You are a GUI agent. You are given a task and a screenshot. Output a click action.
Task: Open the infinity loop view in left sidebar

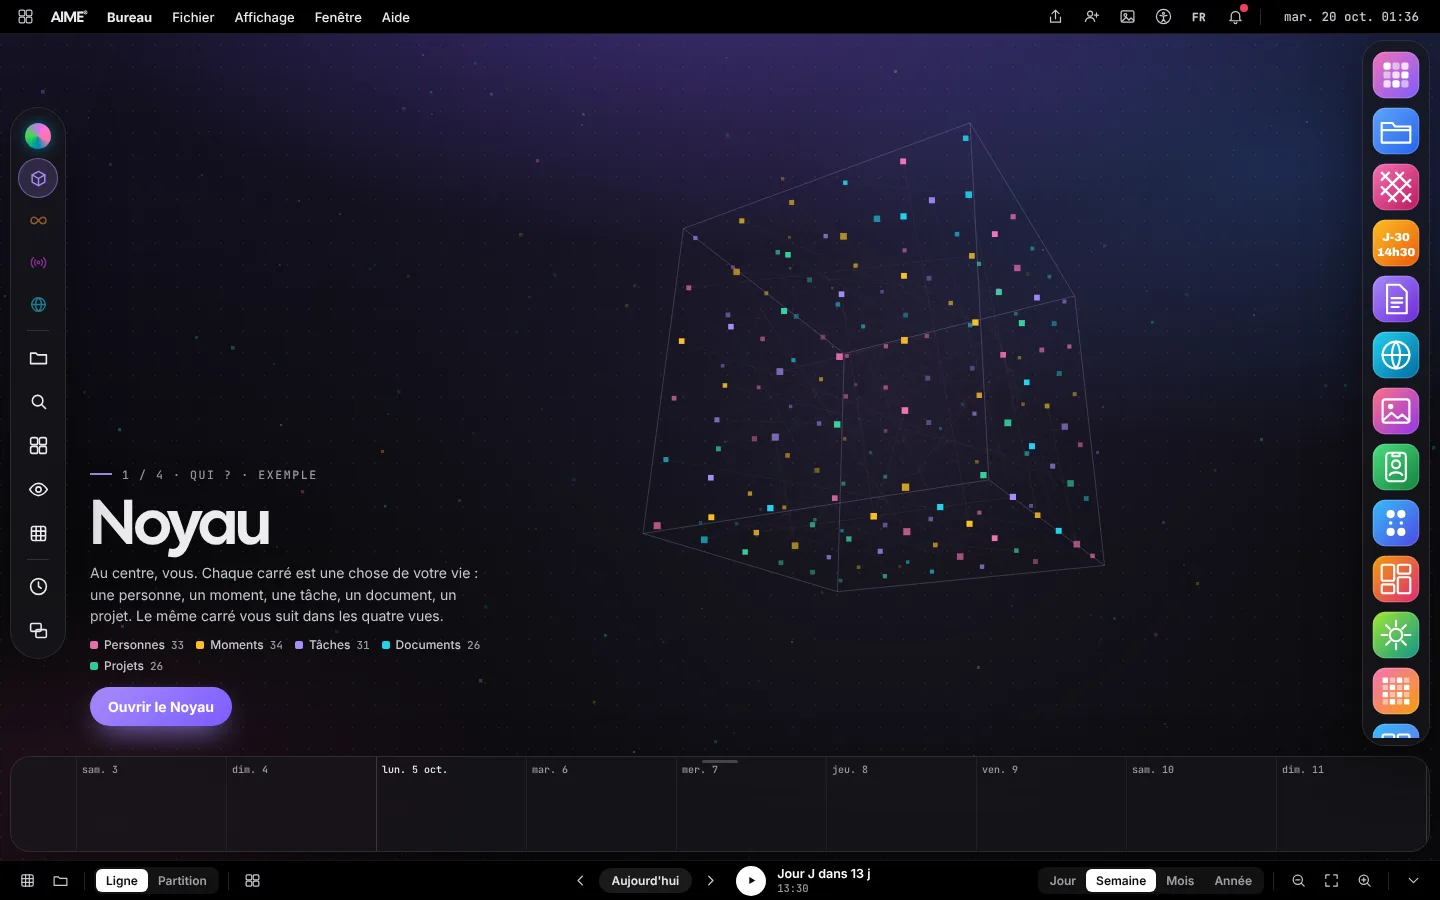[38, 221]
